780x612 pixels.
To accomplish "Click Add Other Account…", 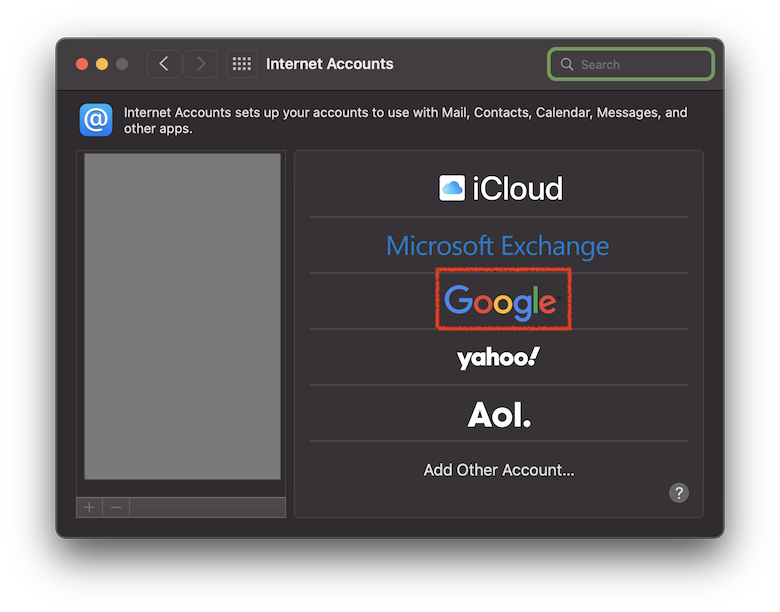I will point(499,470).
